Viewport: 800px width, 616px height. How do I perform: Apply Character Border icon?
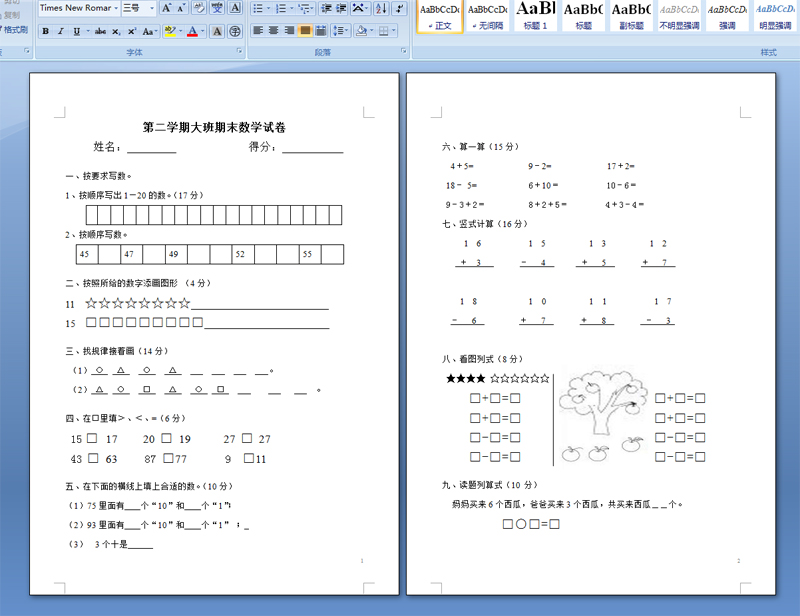pos(235,8)
